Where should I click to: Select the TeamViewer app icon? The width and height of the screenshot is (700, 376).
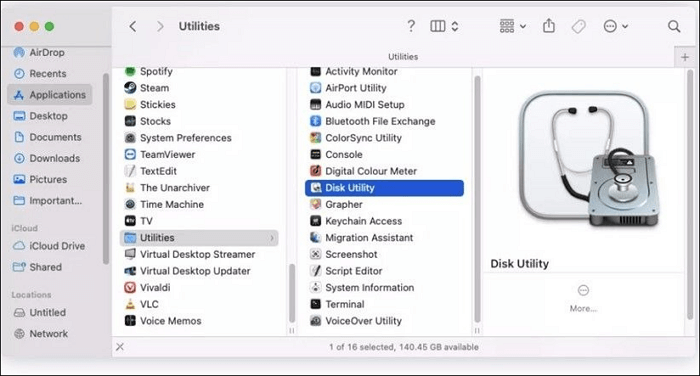(130, 155)
